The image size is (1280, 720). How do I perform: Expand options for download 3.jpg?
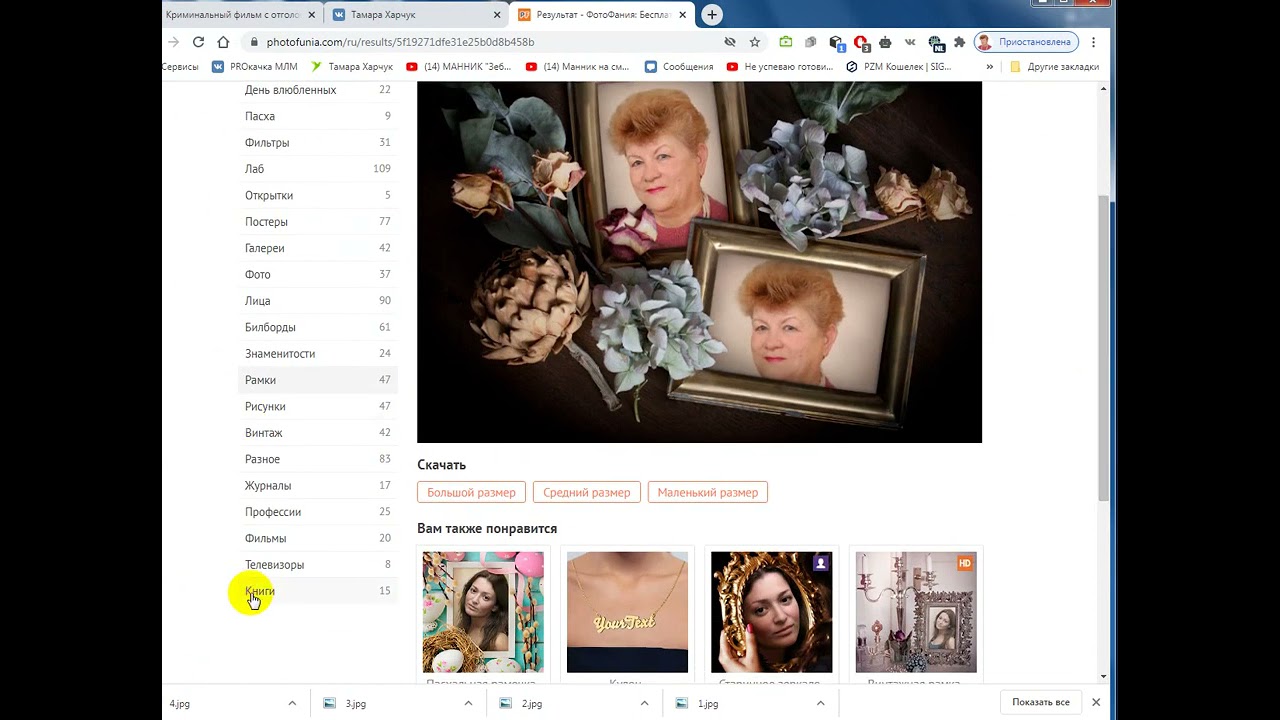[468, 703]
